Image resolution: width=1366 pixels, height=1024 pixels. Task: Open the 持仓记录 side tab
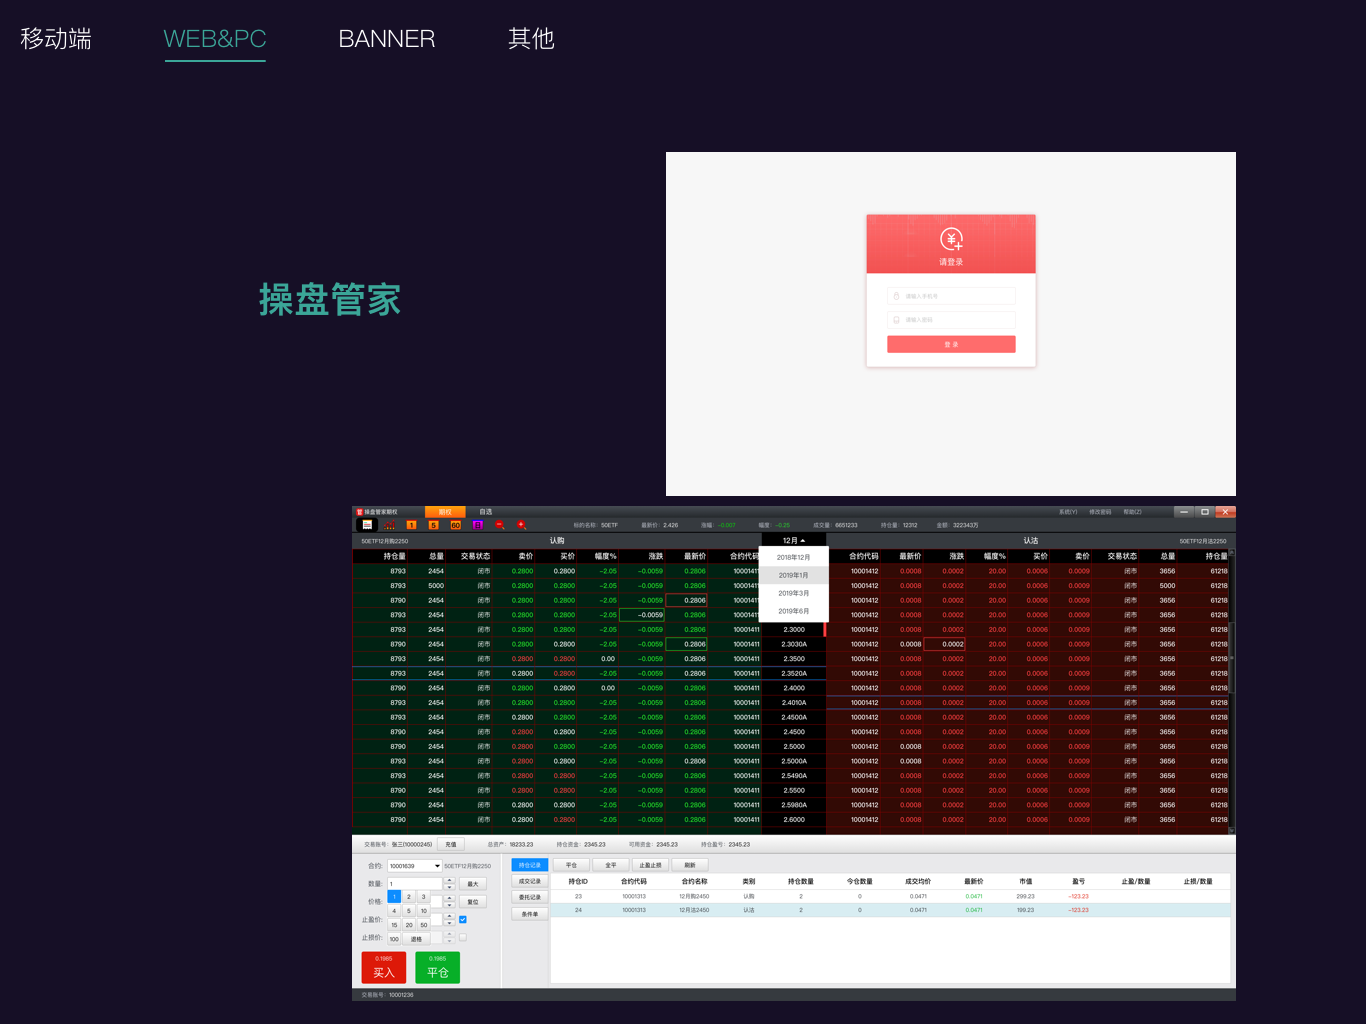(x=530, y=865)
